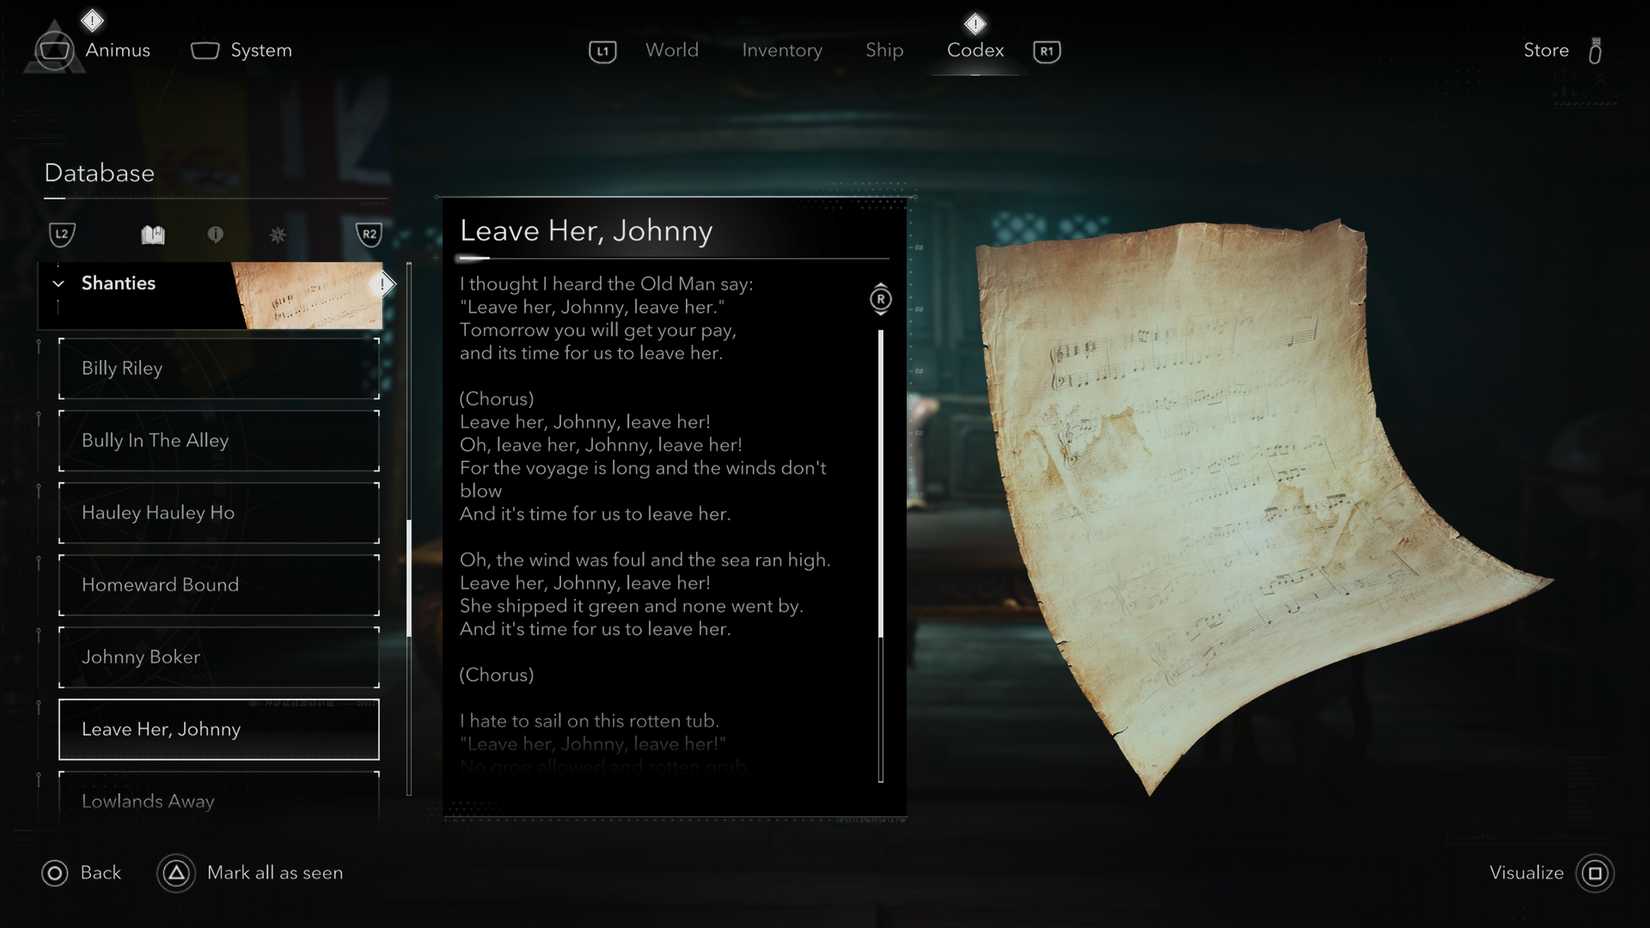Select the info circle database category icon

(x=215, y=234)
